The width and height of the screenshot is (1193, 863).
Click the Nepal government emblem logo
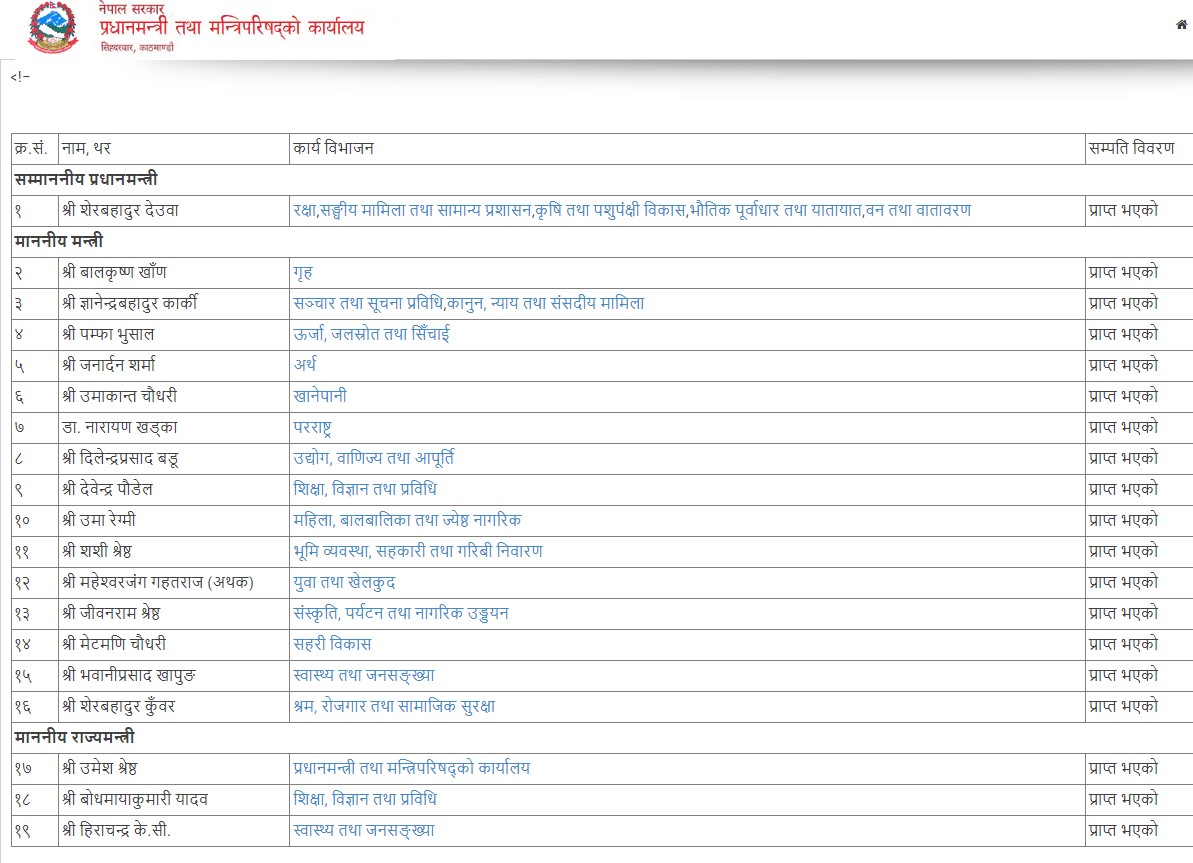[52, 27]
